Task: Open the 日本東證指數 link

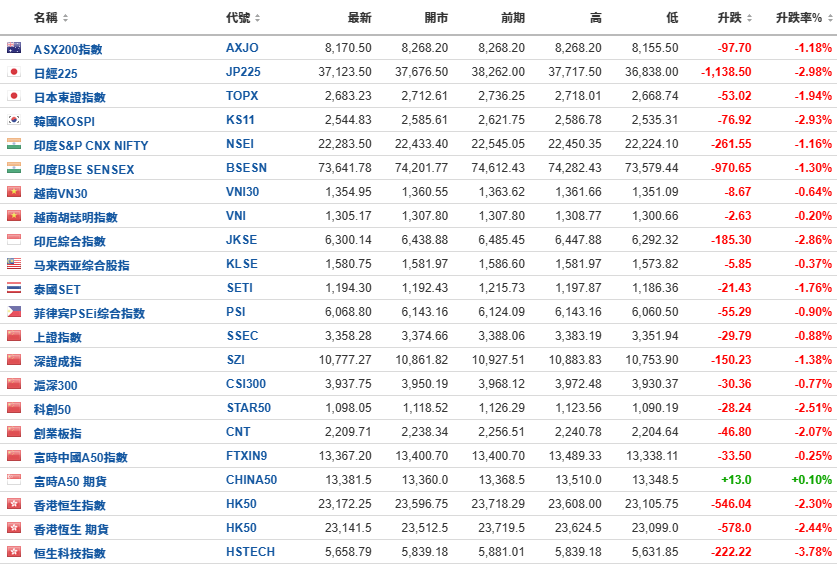Action: click(x=69, y=97)
